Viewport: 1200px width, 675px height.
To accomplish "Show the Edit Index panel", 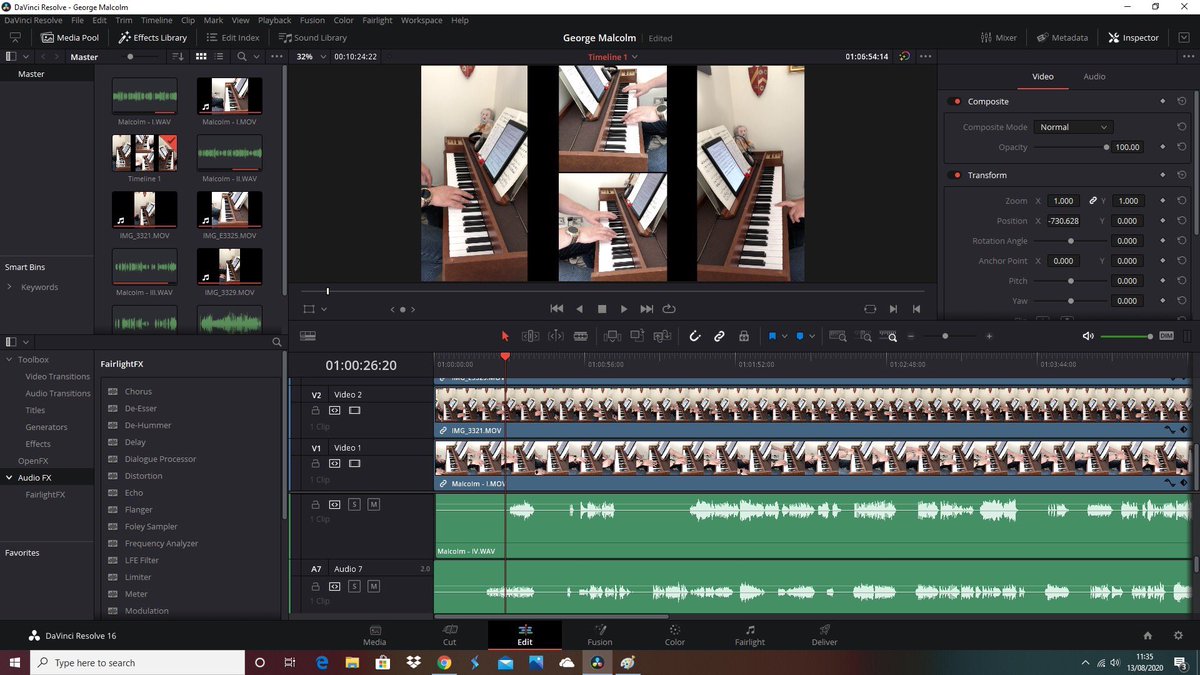I will click(233, 37).
